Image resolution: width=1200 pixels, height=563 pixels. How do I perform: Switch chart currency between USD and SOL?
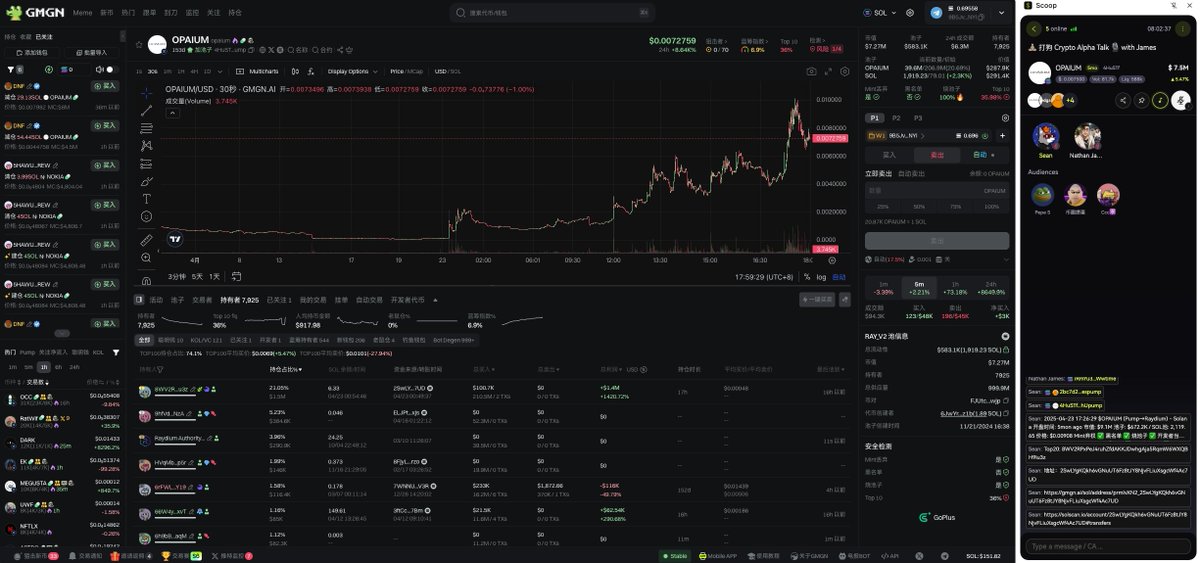[448, 72]
